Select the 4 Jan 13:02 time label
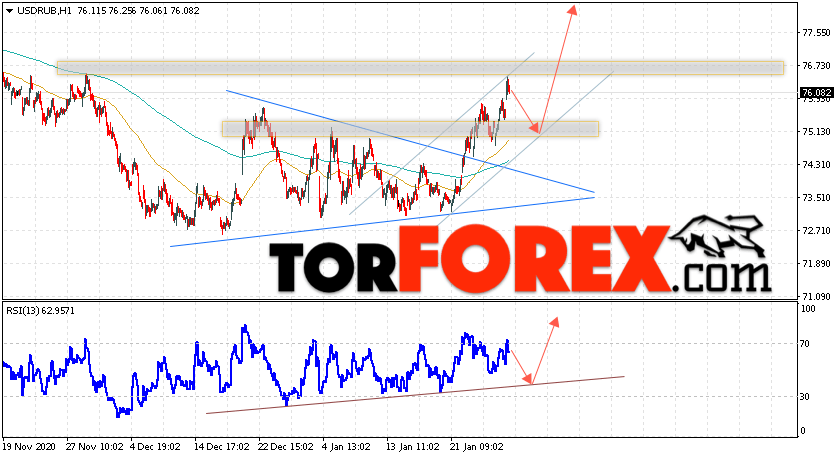Screen dimensions: 838x458 [347, 446]
